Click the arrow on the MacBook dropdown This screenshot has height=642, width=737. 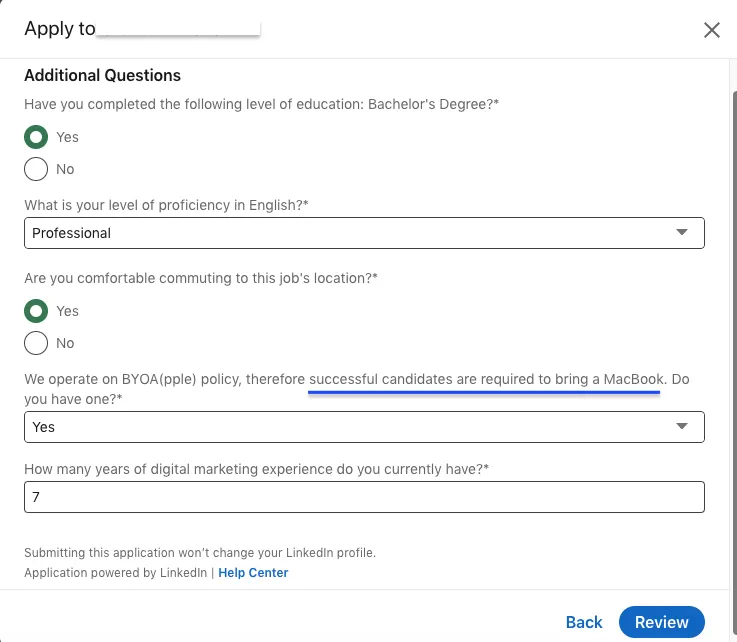tap(682, 426)
